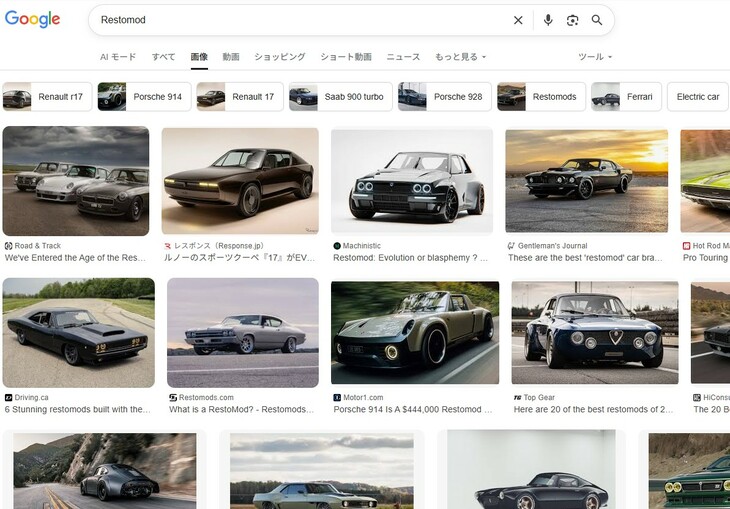The height and width of the screenshot is (509, 730).
Task: Open the grey Porsche mountain road image
Action: click(105, 471)
